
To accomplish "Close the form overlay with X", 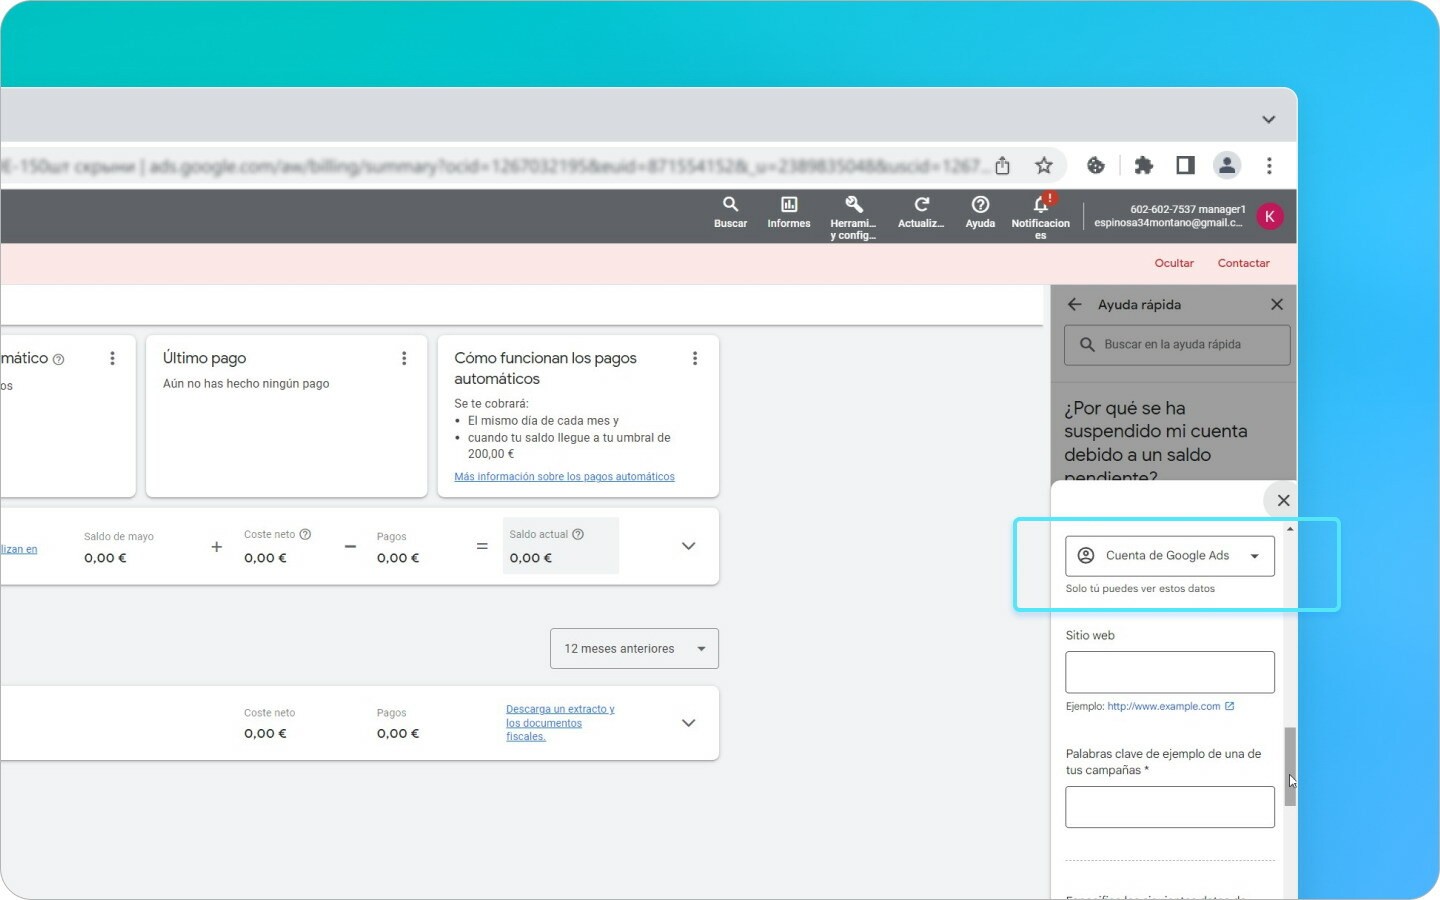I will point(1283,500).
